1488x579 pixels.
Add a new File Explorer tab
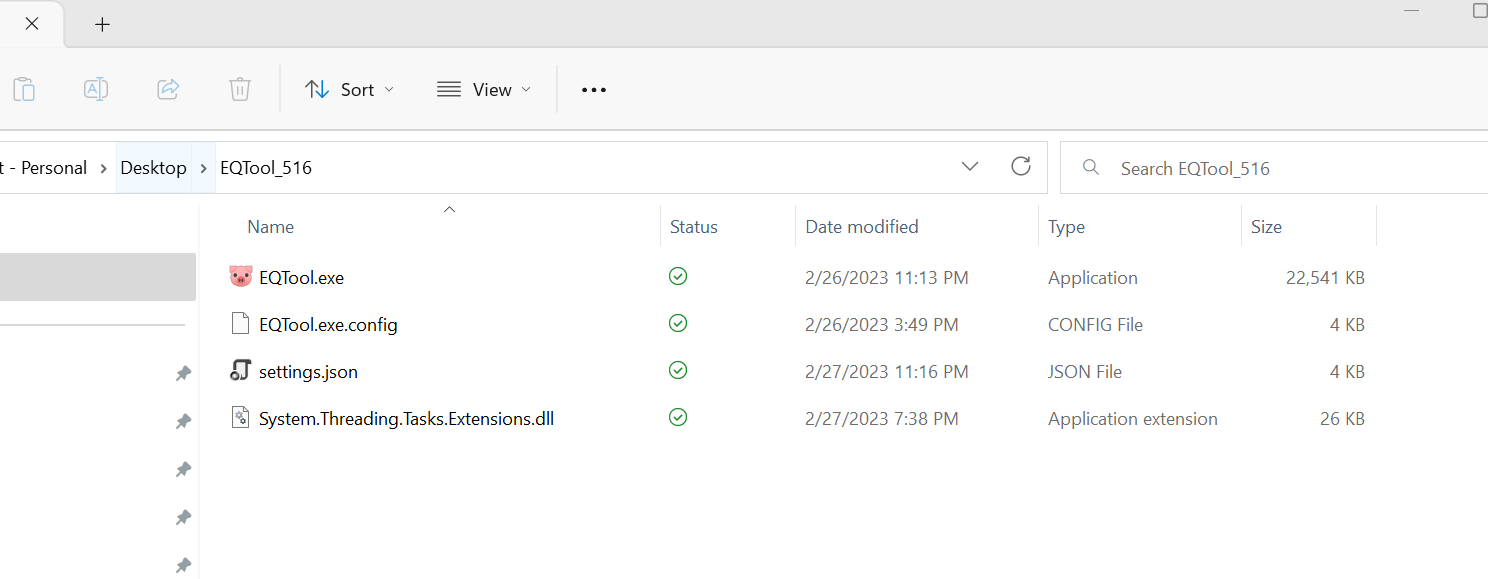[102, 24]
